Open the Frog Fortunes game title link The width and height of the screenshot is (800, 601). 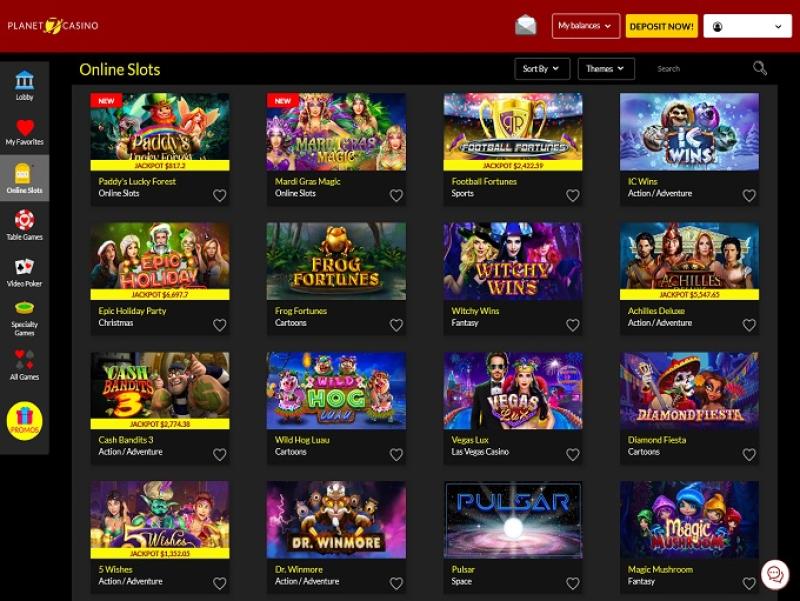tap(301, 311)
